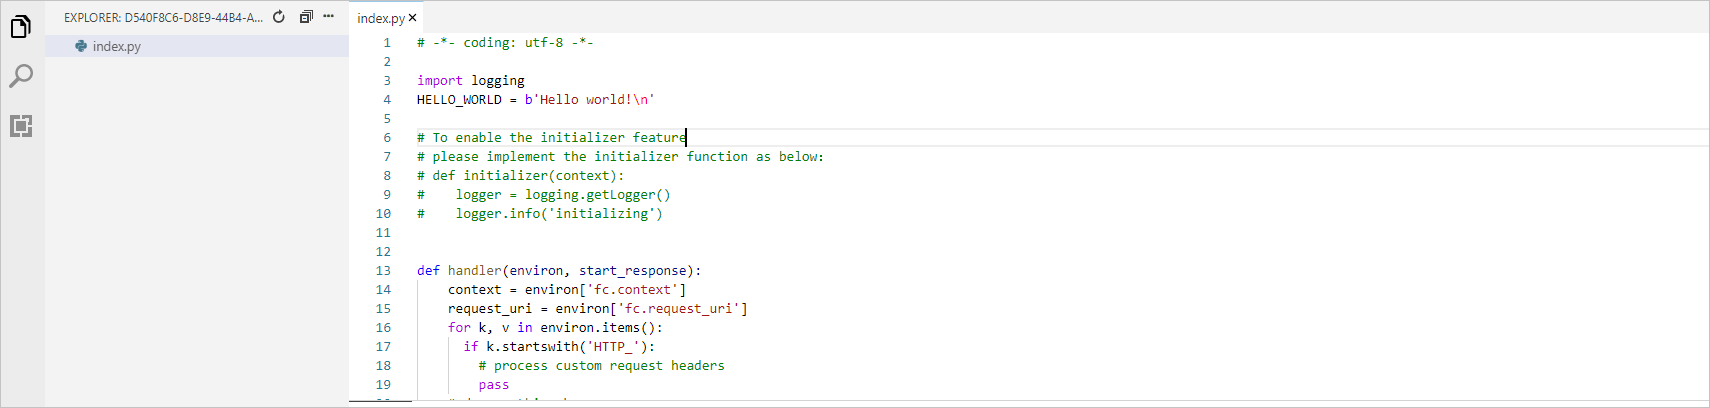Click the '# -*- coding: utf-8 -*-' comment

point(505,43)
